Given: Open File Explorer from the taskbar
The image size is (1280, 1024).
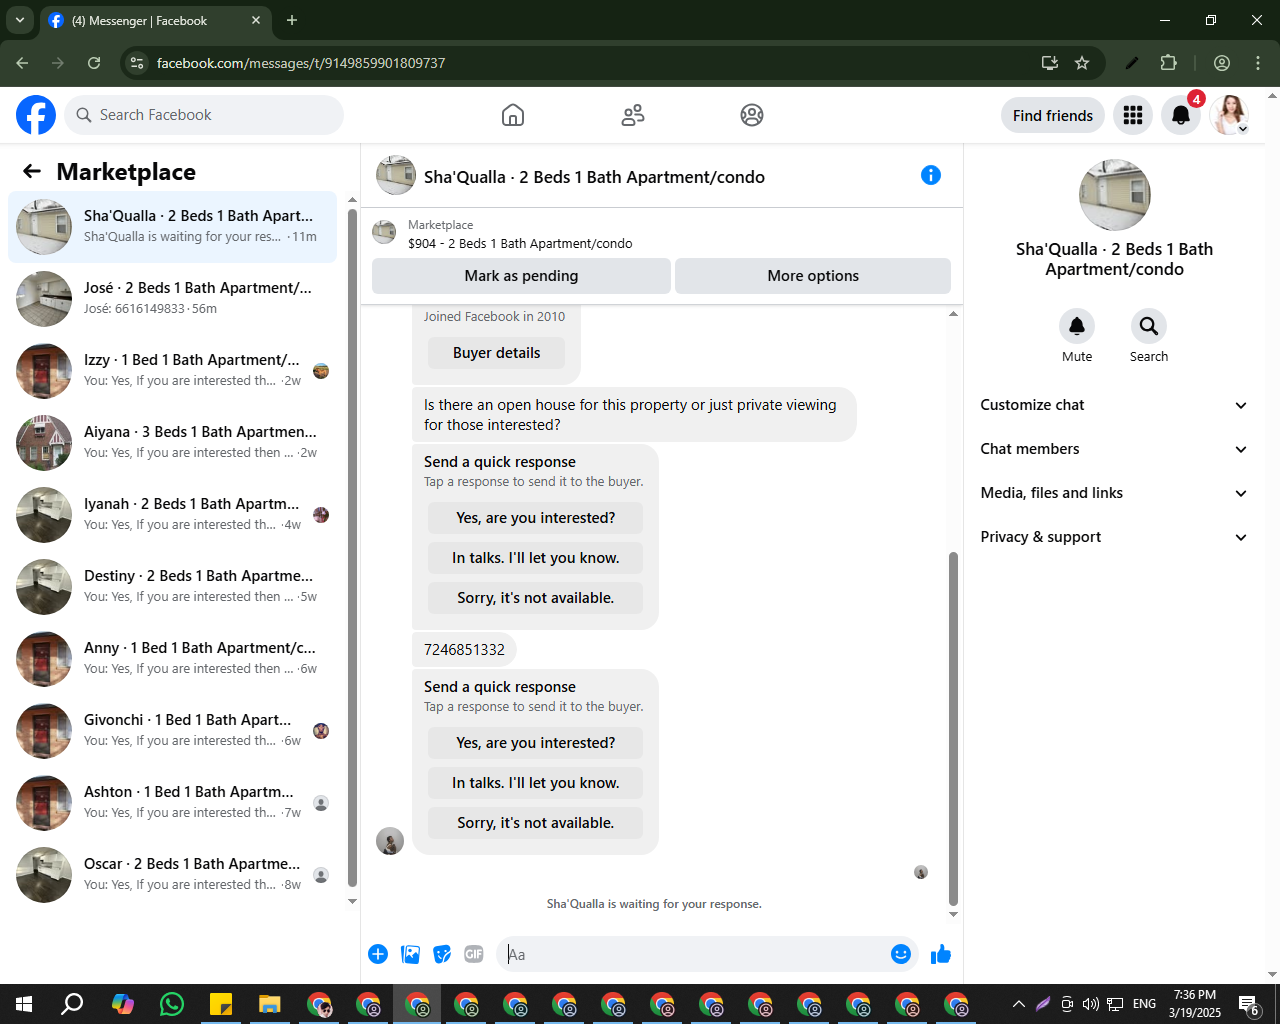Looking at the screenshot, I should 270,1004.
